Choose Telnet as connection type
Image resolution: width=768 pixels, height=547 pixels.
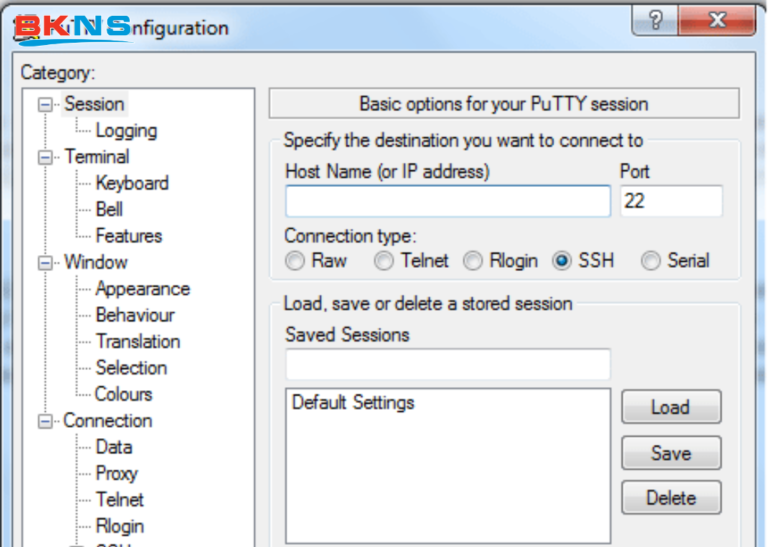point(384,261)
